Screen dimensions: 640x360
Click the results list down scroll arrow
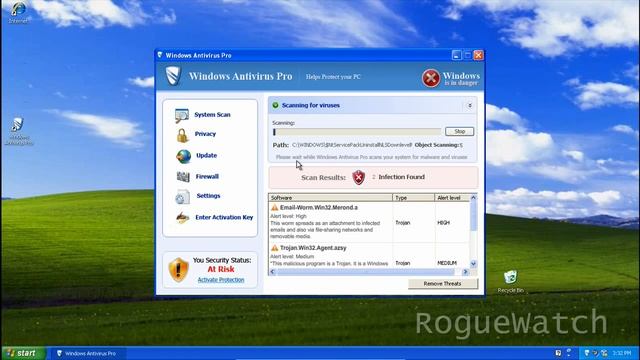click(473, 264)
